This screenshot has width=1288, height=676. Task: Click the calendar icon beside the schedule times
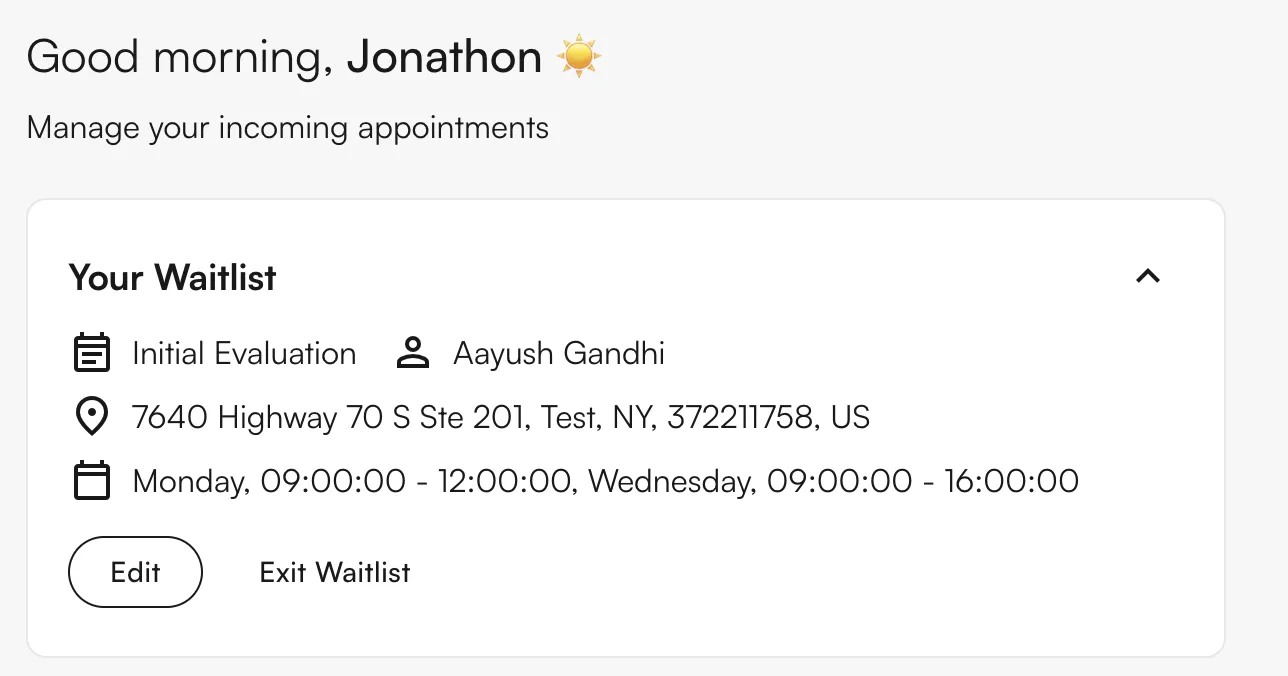91,480
